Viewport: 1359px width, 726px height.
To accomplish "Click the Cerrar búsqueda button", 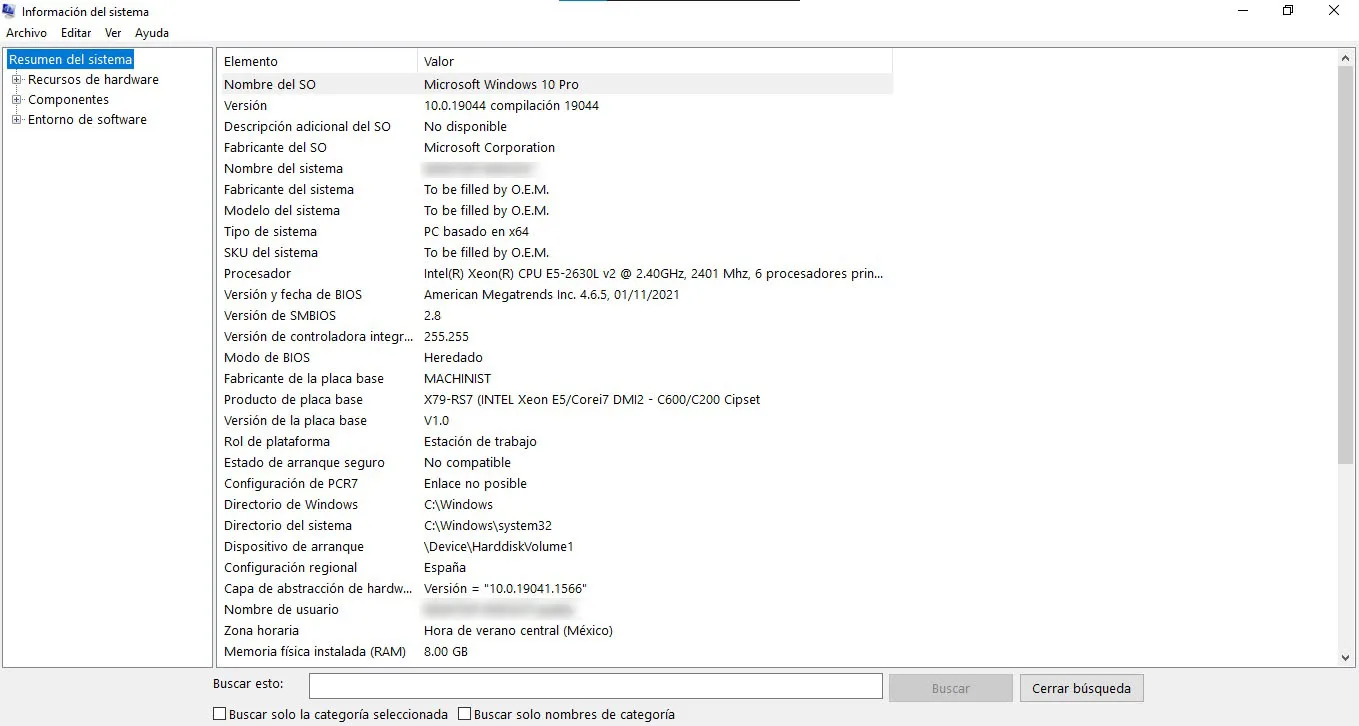I will point(1081,688).
